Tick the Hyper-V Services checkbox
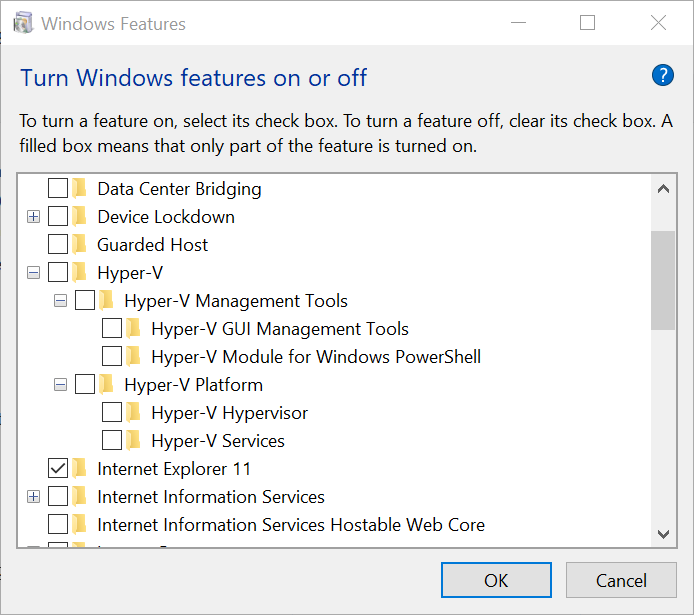Viewport: 694px width, 615px height. coord(112,440)
